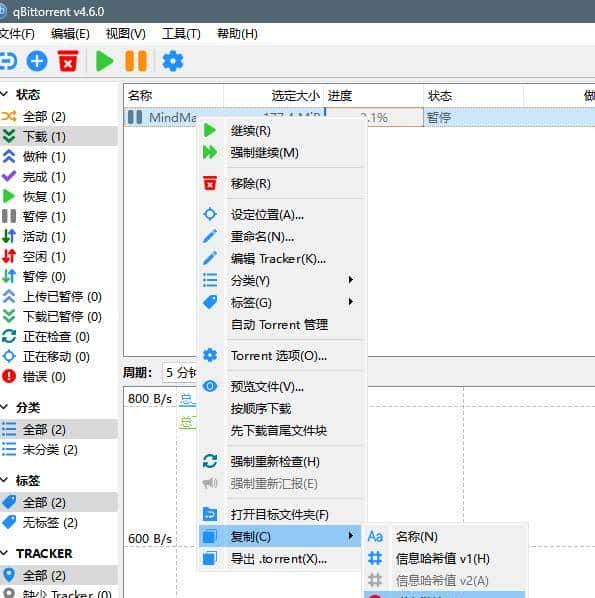Select status filter 完成 (1)
595x598 pixels.
[x=59, y=177]
